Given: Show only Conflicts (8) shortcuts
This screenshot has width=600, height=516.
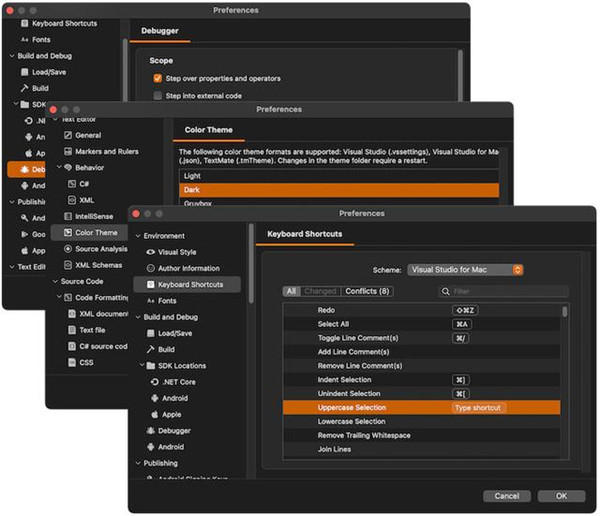Looking at the screenshot, I should (x=367, y=291).
